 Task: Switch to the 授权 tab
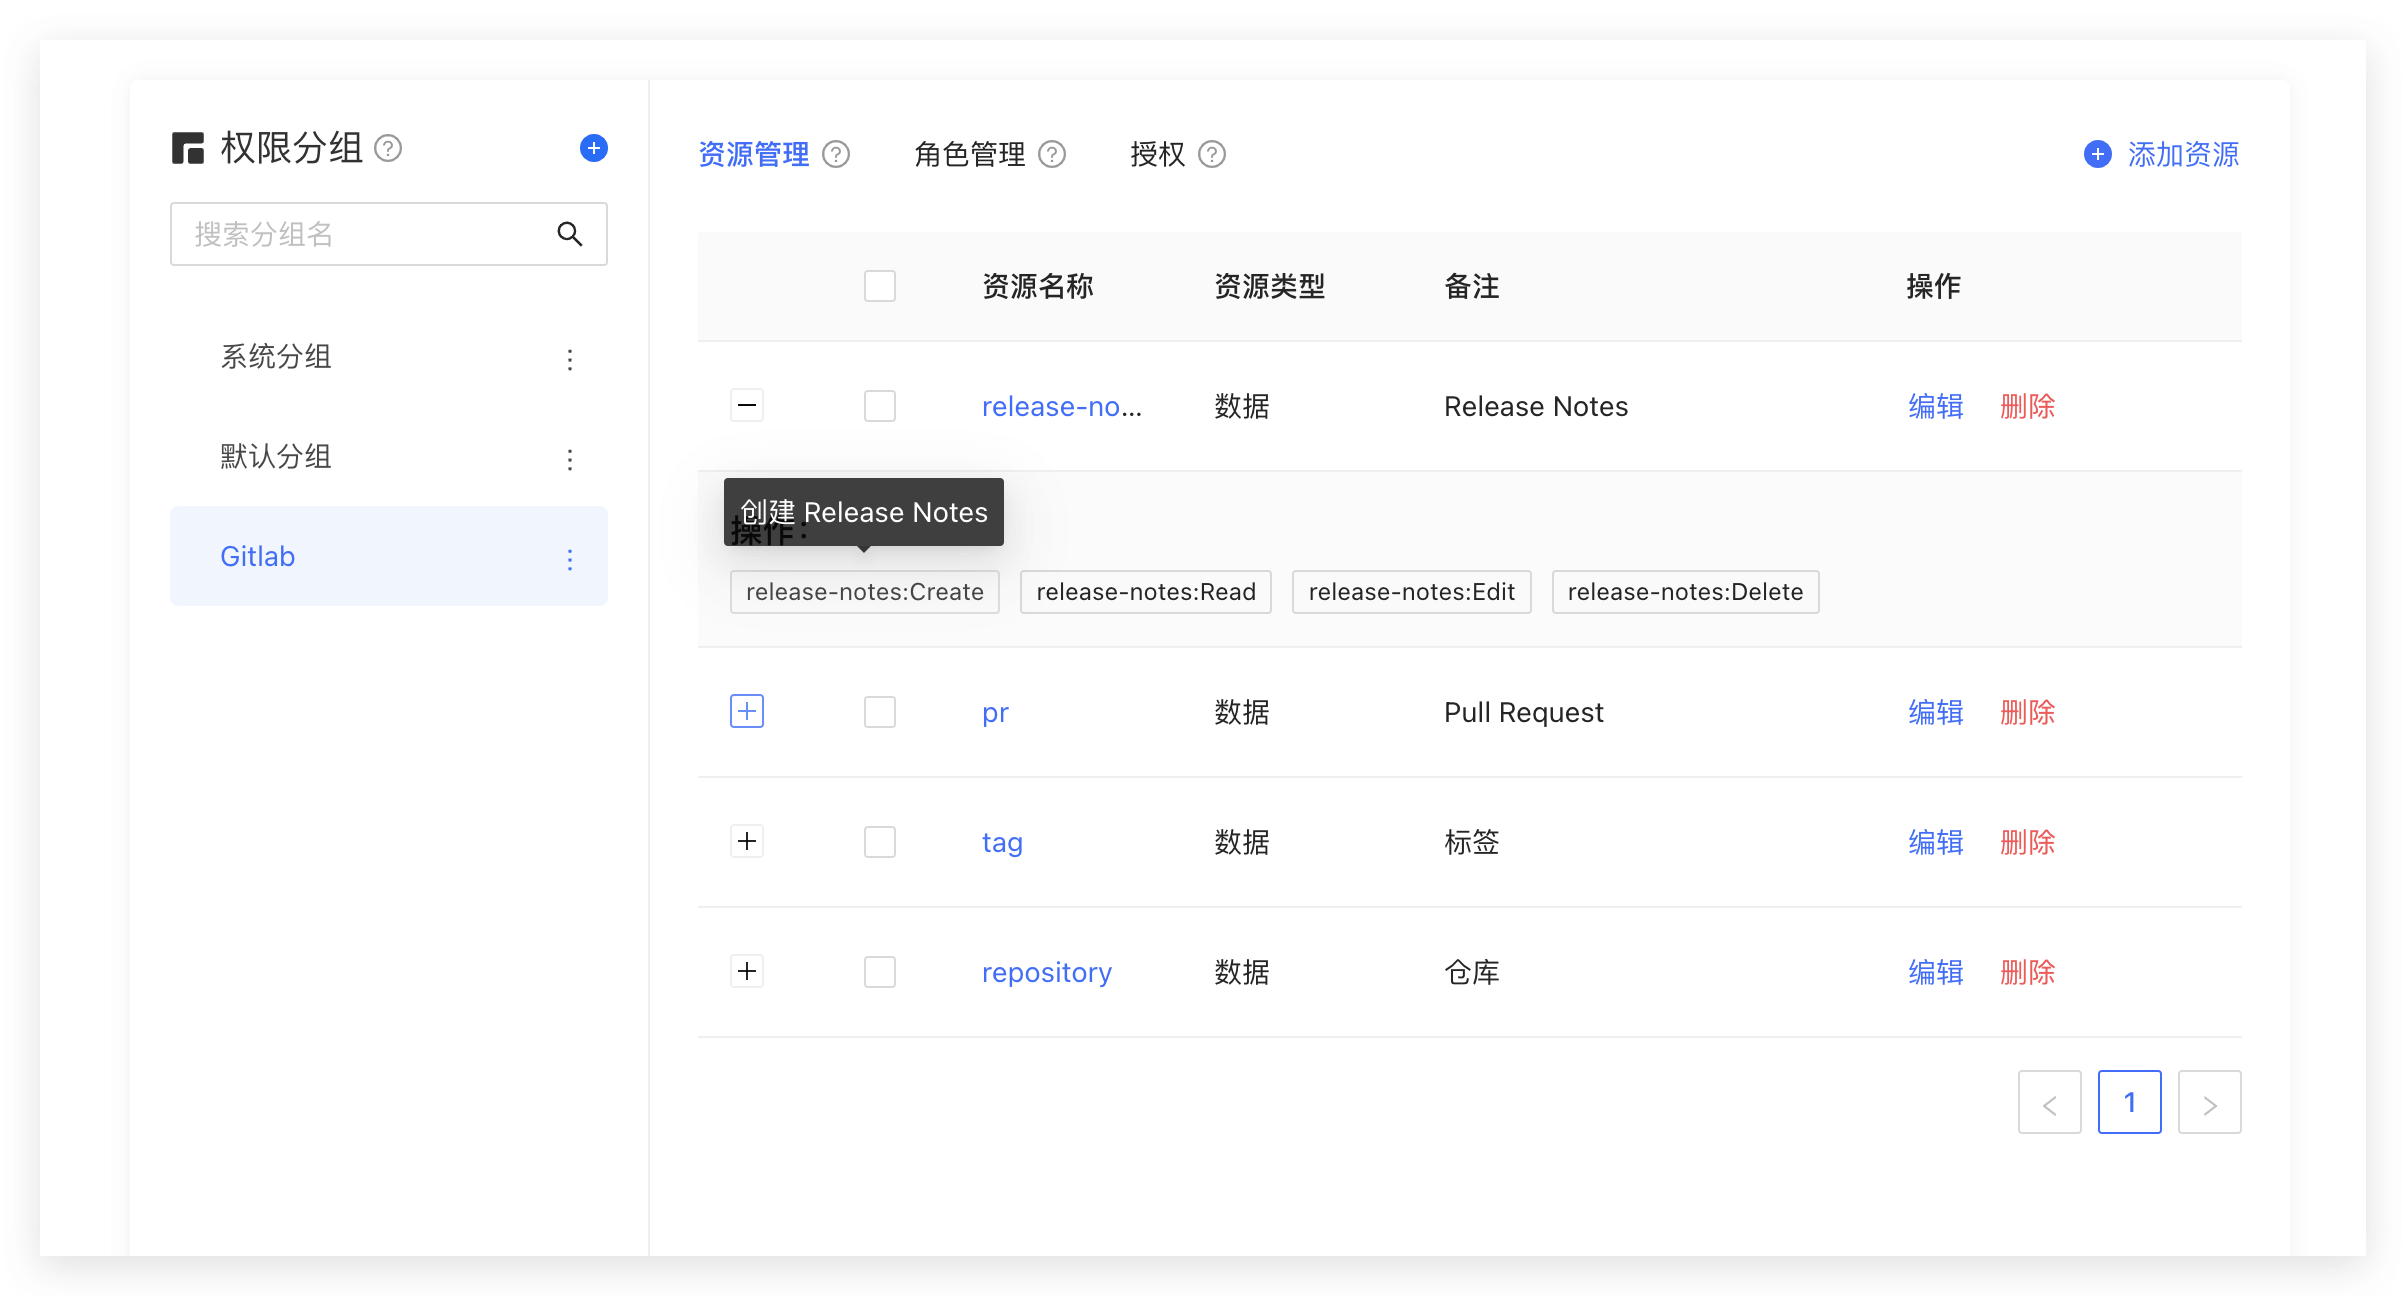(1157, 155)
